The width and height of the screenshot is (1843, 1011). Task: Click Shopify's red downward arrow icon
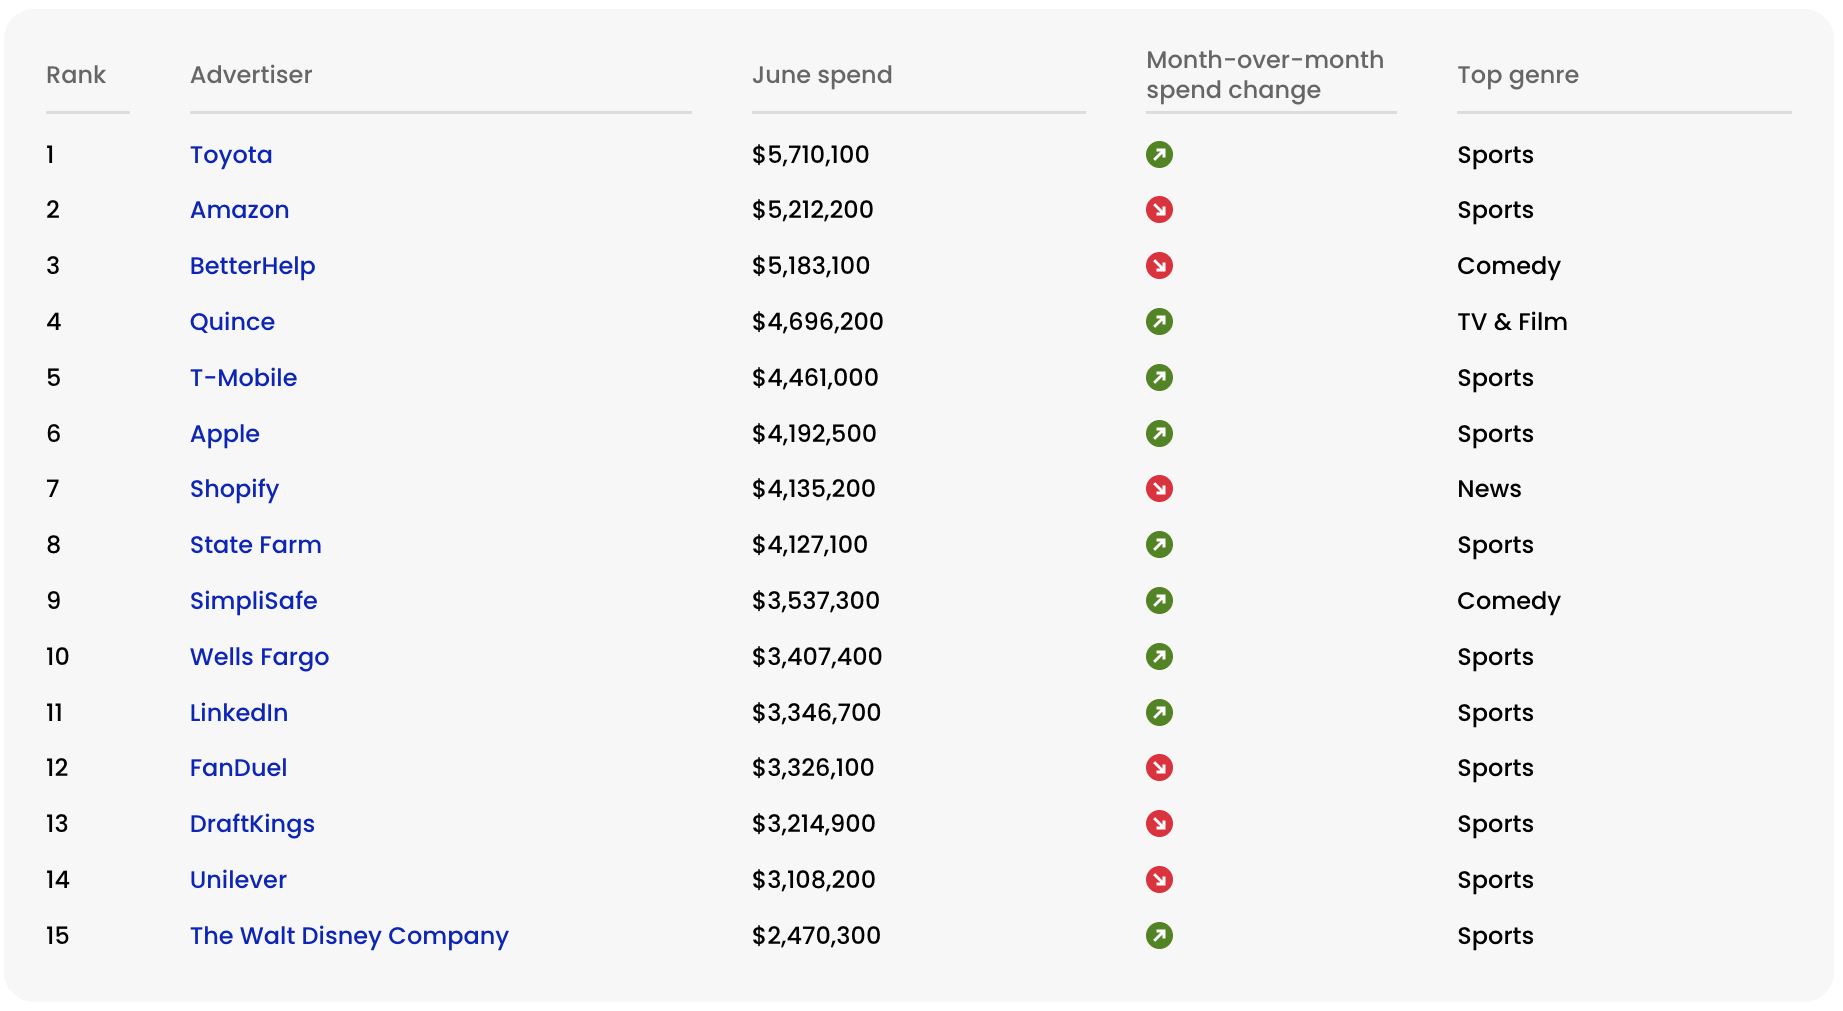click(1159, 489)
